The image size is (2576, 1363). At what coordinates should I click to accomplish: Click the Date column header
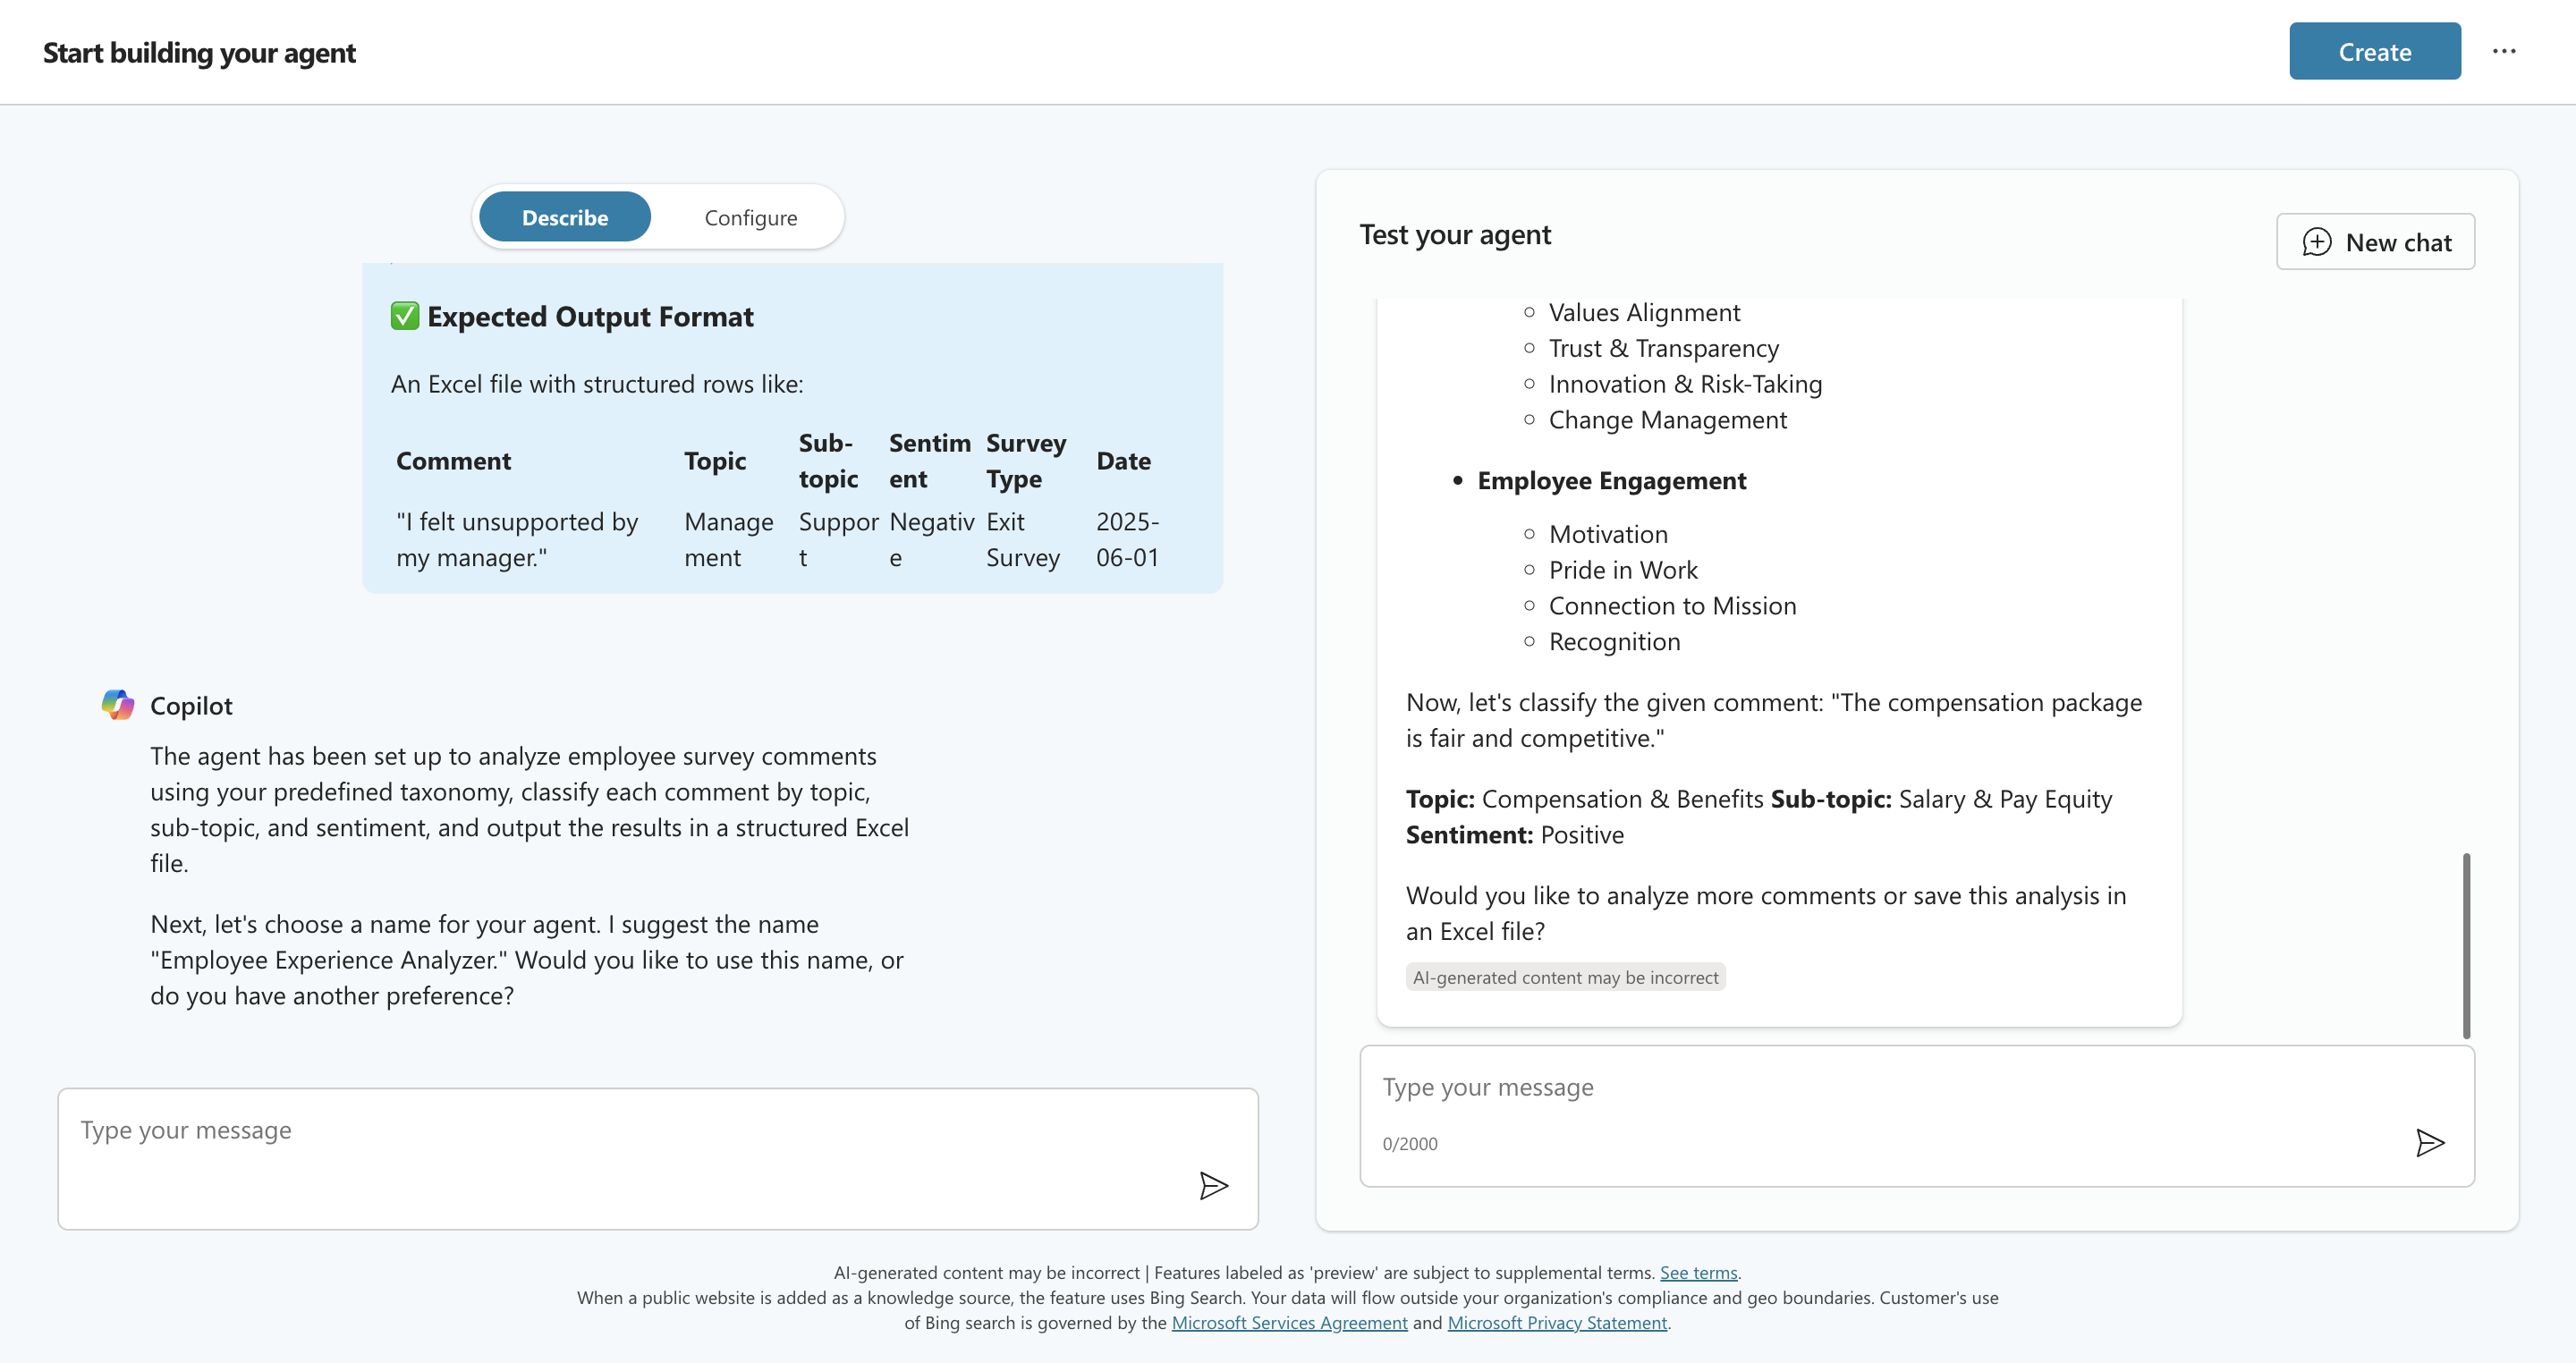click(x=1123, y=461)
